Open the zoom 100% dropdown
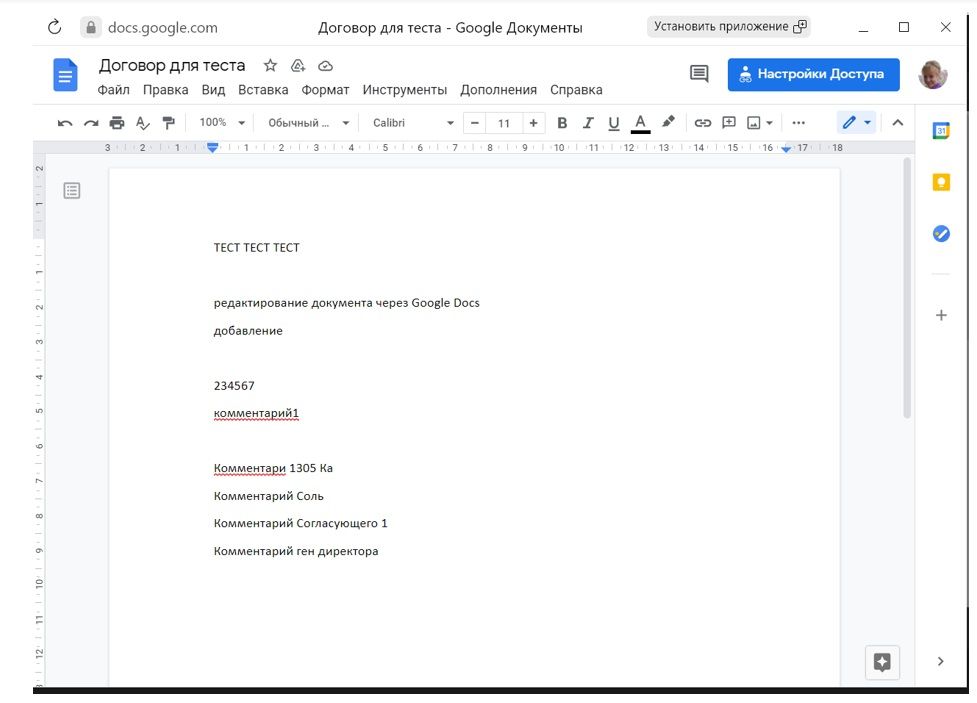Screen dimensions: 977x703 222,123
